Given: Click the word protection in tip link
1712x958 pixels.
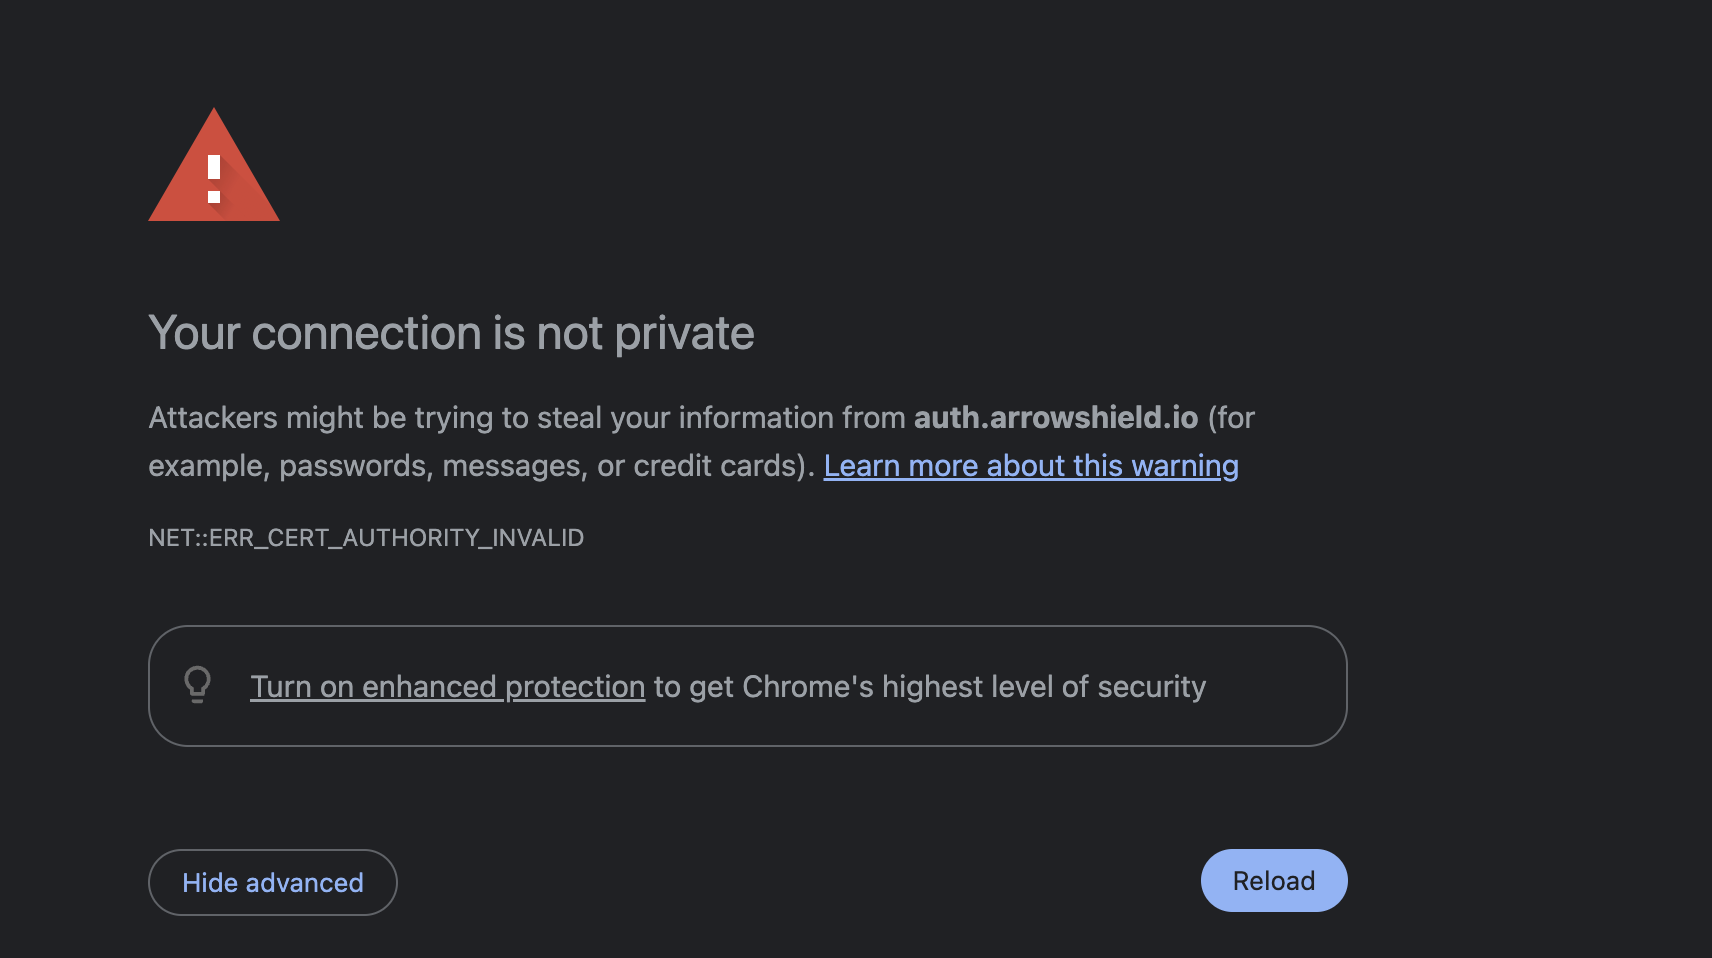Looking at the screenshot, I should coord(575,687).
